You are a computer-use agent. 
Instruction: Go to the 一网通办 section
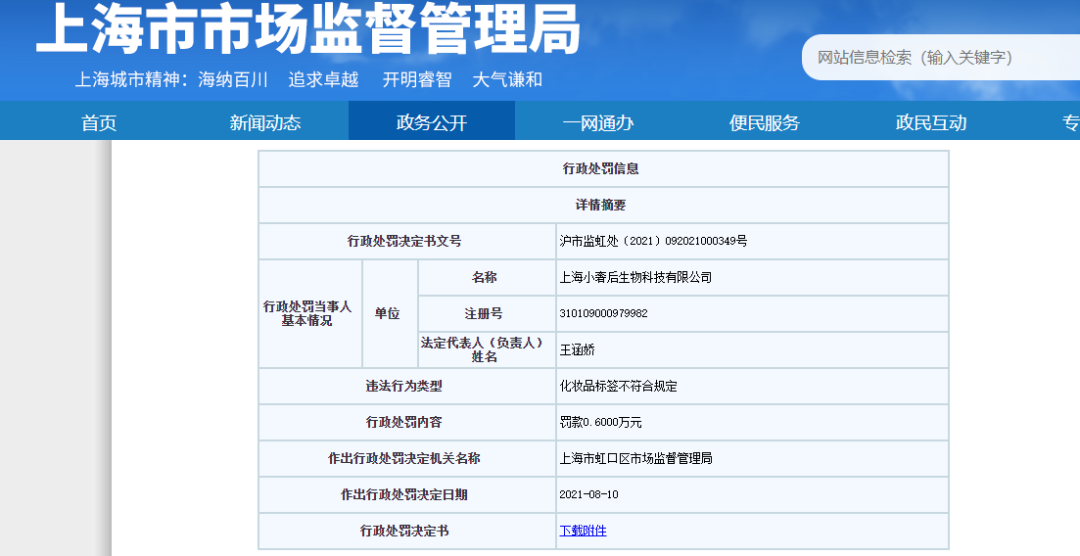point(598,123)
